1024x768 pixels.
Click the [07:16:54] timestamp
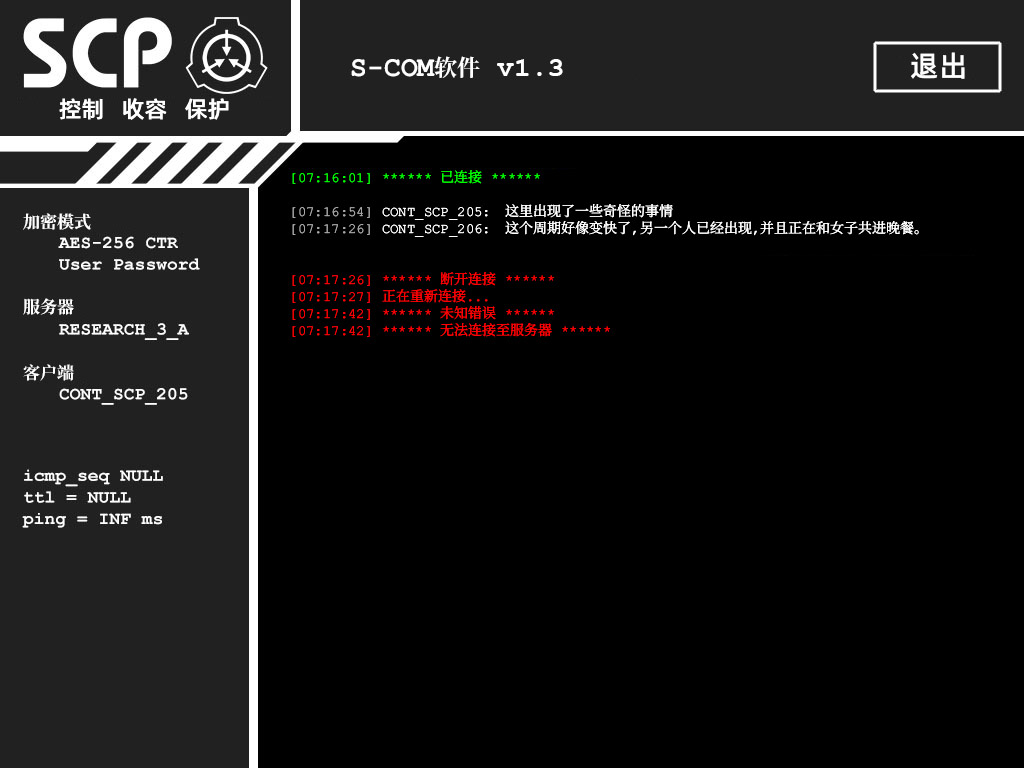(x=331, y=212)
